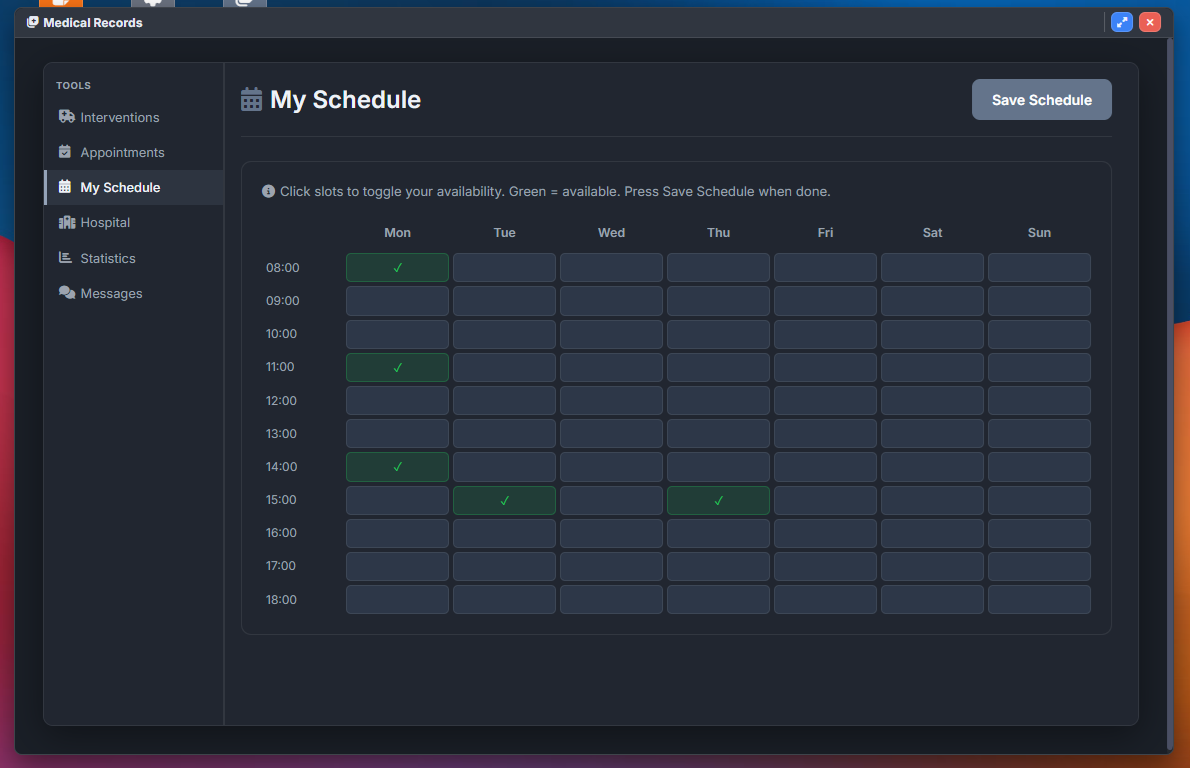Click the Tue column header
The image size is (1190, 768).
point(504,232)
